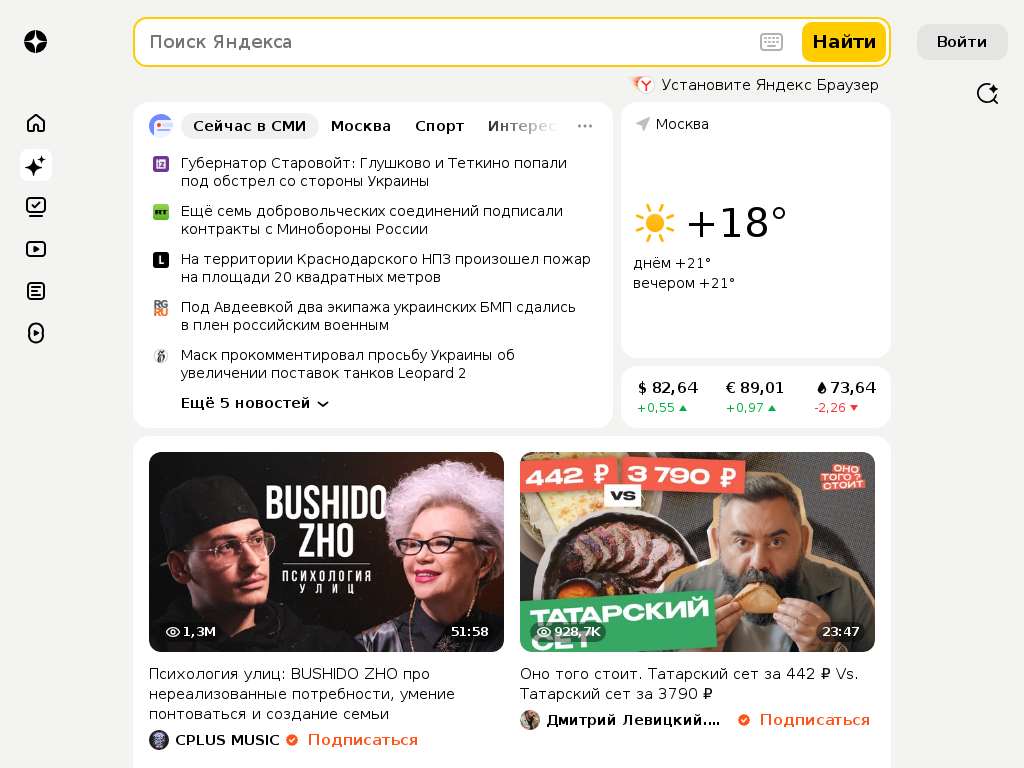
Task: Expand Ещё 5 новостей list
Action: (x=255, y=404)
